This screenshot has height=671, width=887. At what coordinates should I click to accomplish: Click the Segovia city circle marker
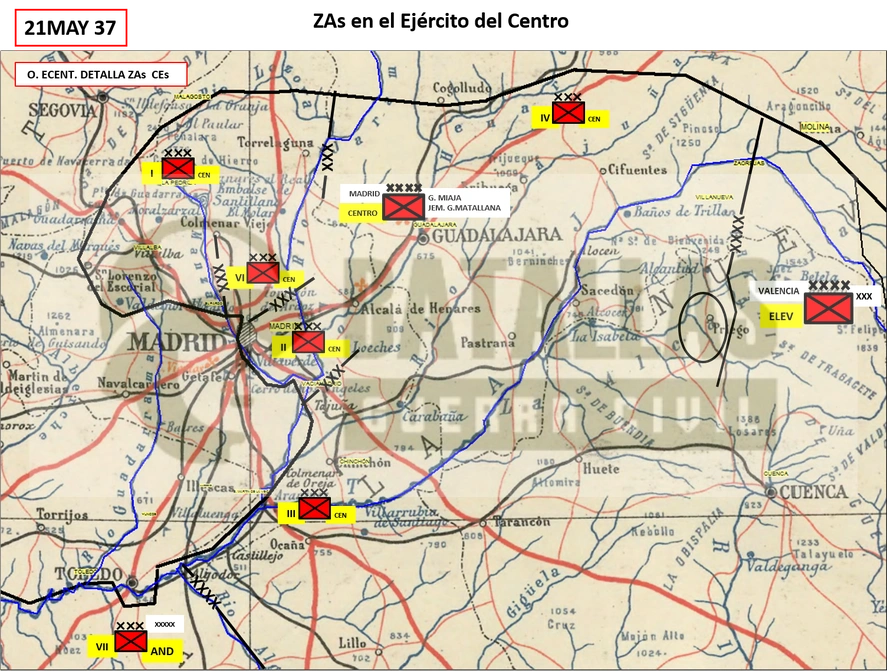103,98
